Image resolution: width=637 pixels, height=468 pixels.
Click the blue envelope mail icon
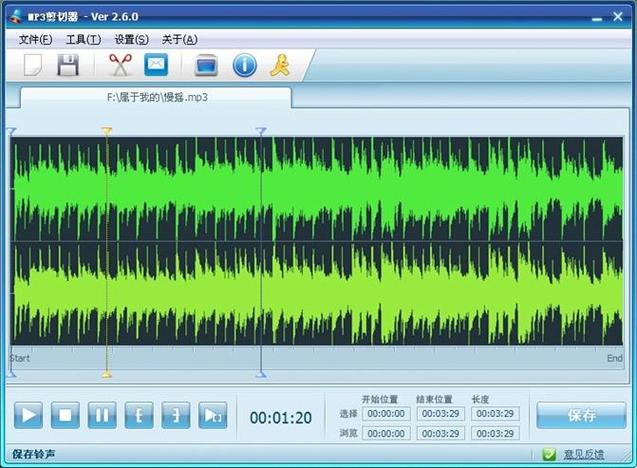tap(156, 65)
